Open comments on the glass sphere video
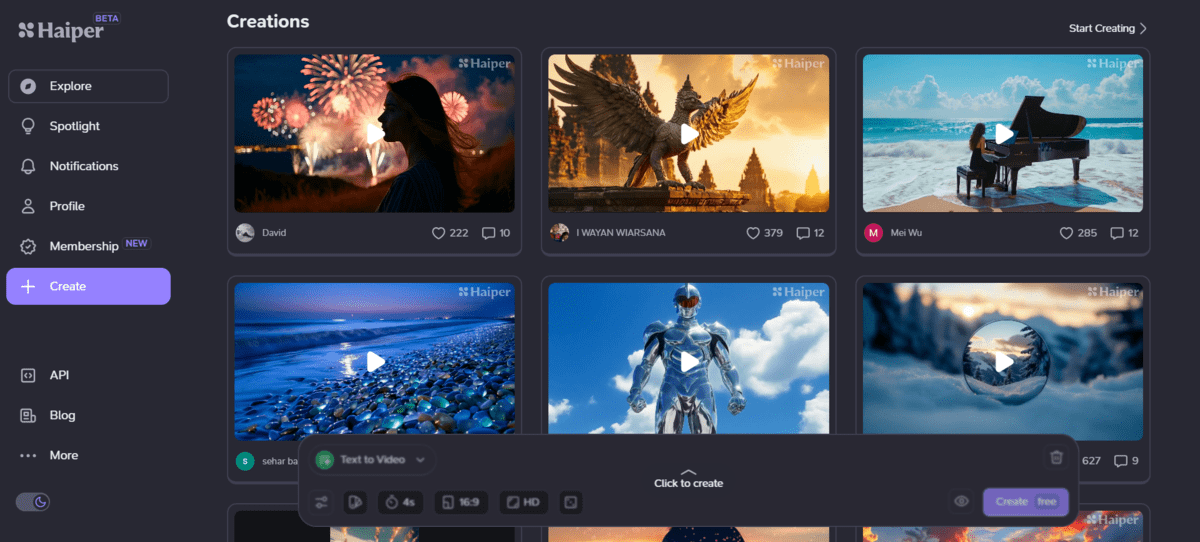The width and height of the screenshot is (1200, 542). click(1121, 461)
